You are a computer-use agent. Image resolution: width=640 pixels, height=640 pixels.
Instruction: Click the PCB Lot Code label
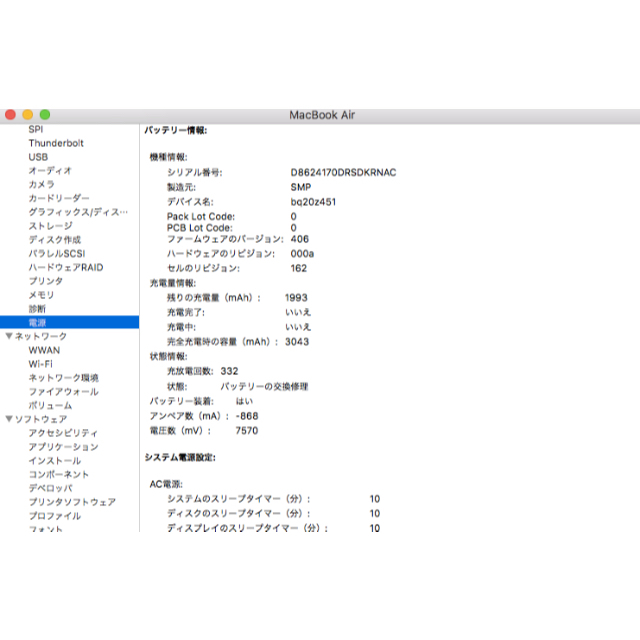coord(200,228)
